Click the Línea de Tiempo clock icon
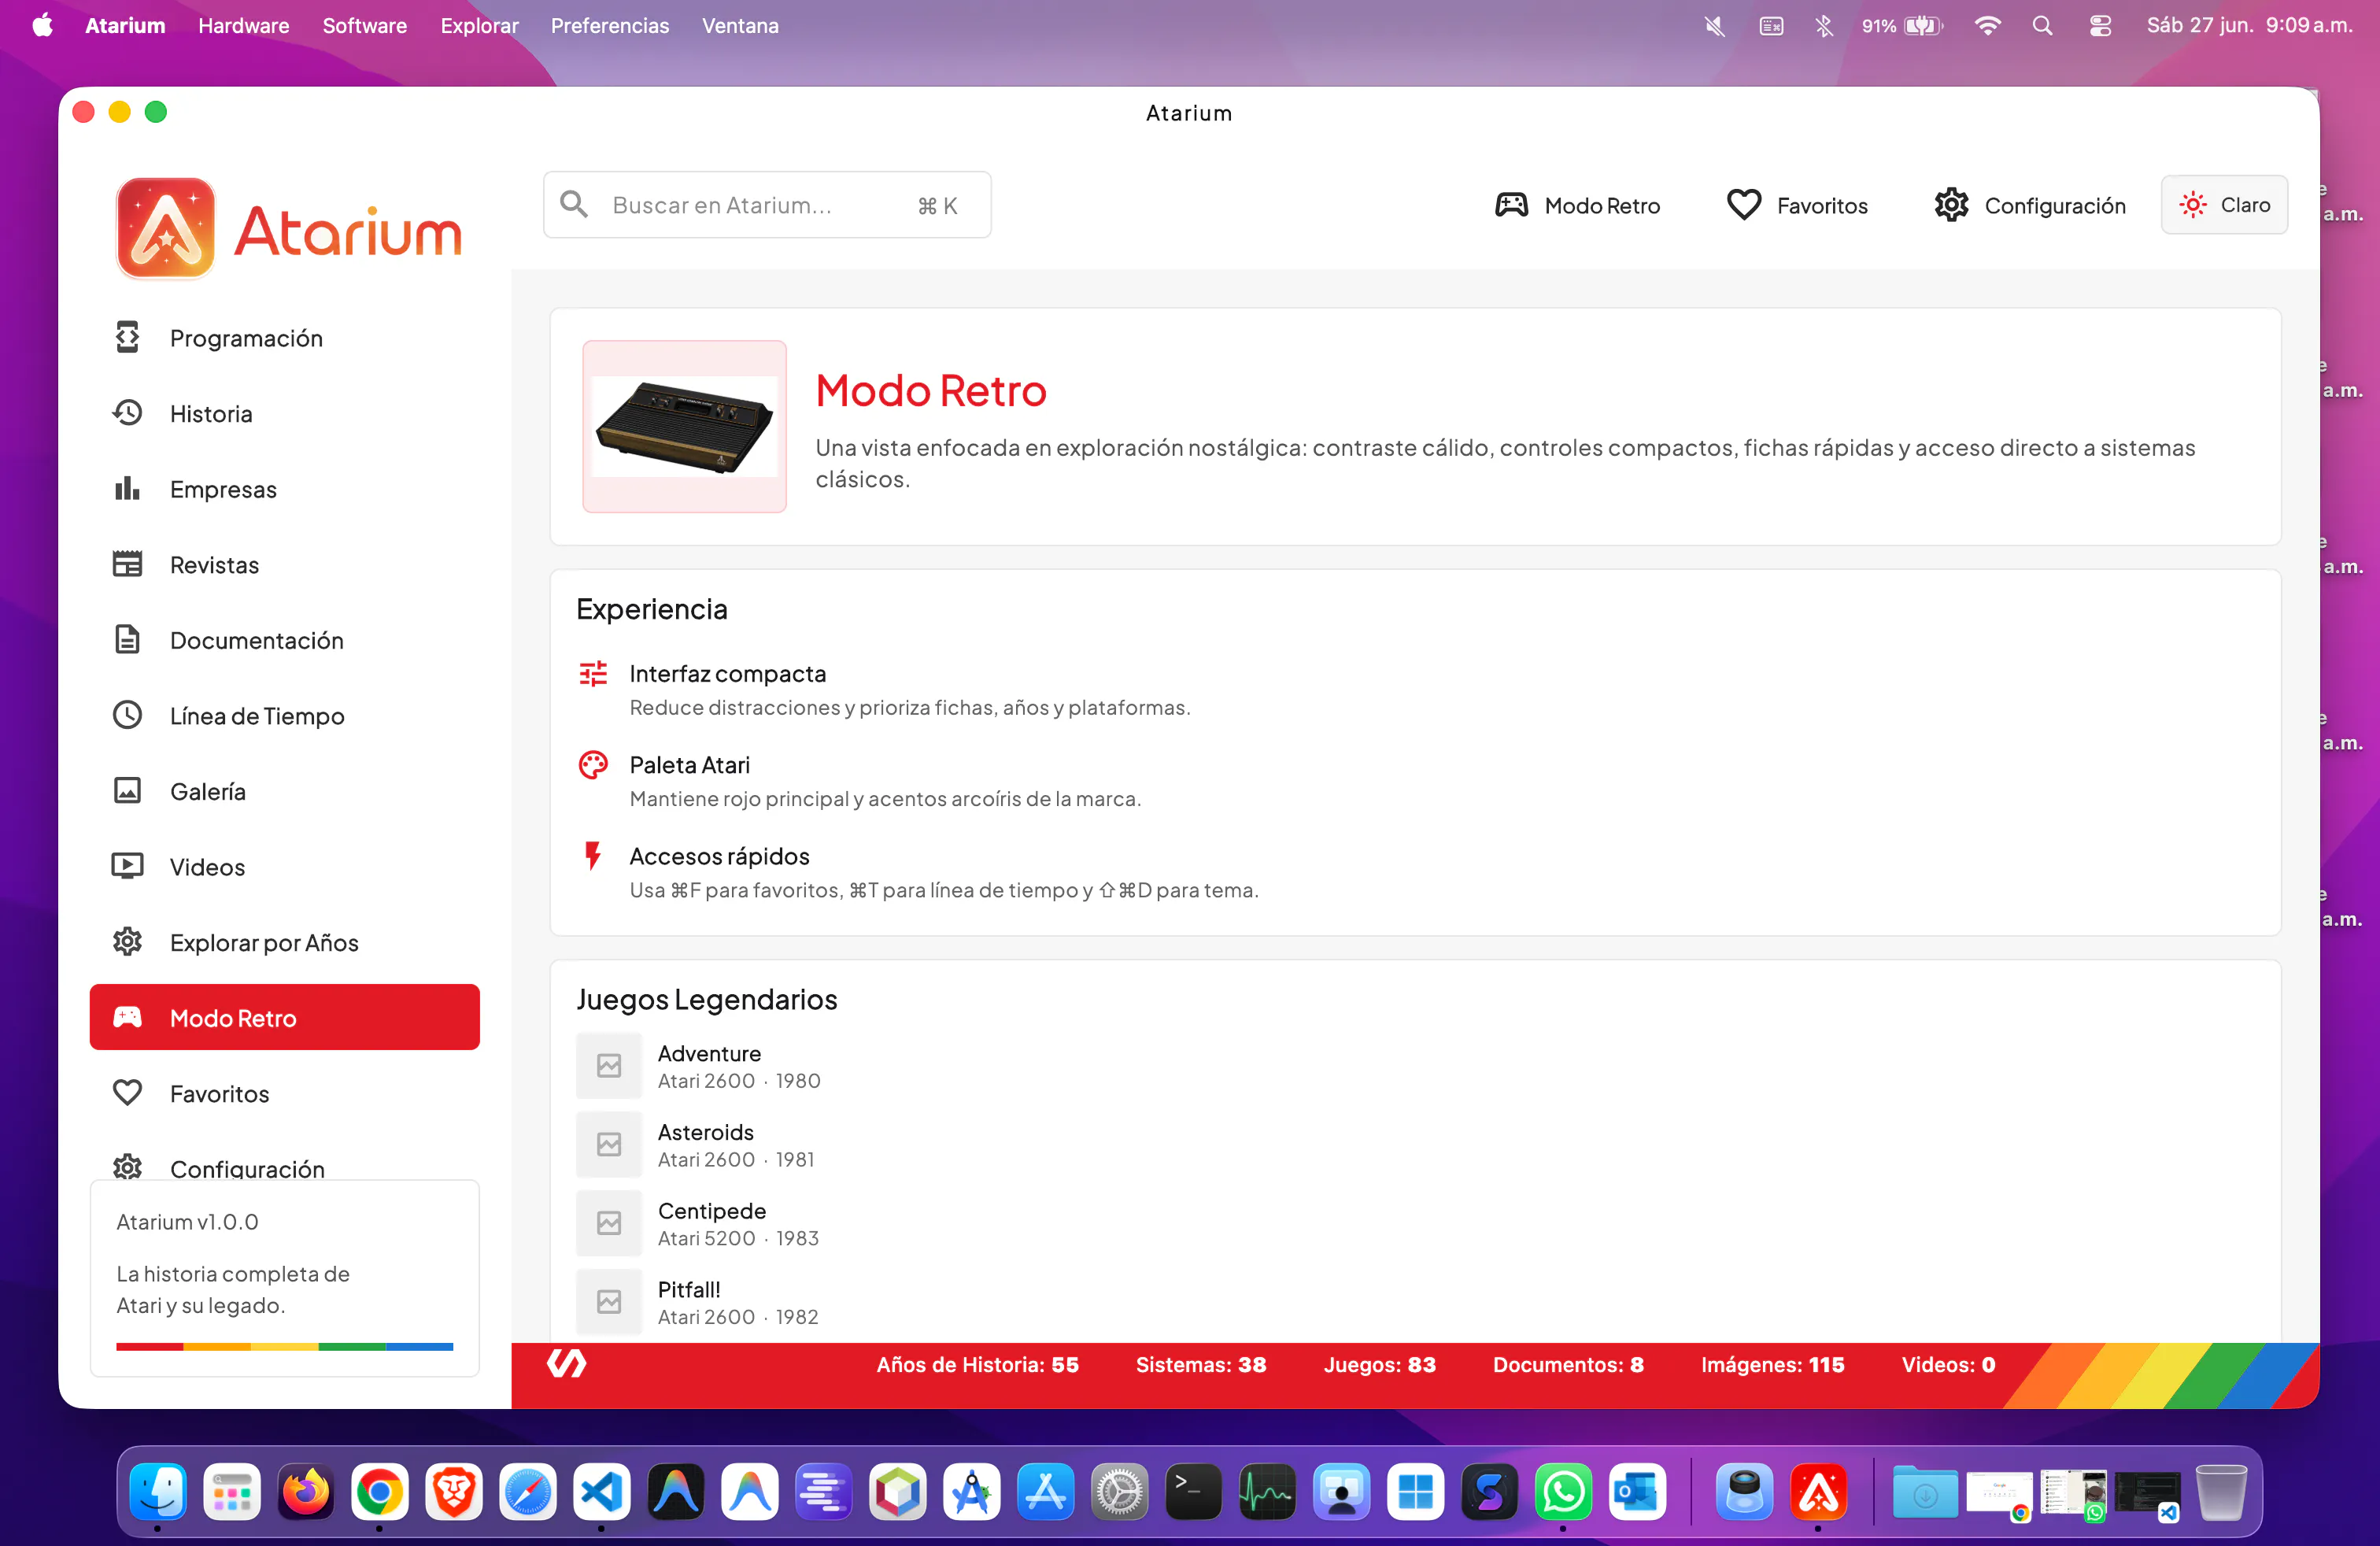 (127, 715)
